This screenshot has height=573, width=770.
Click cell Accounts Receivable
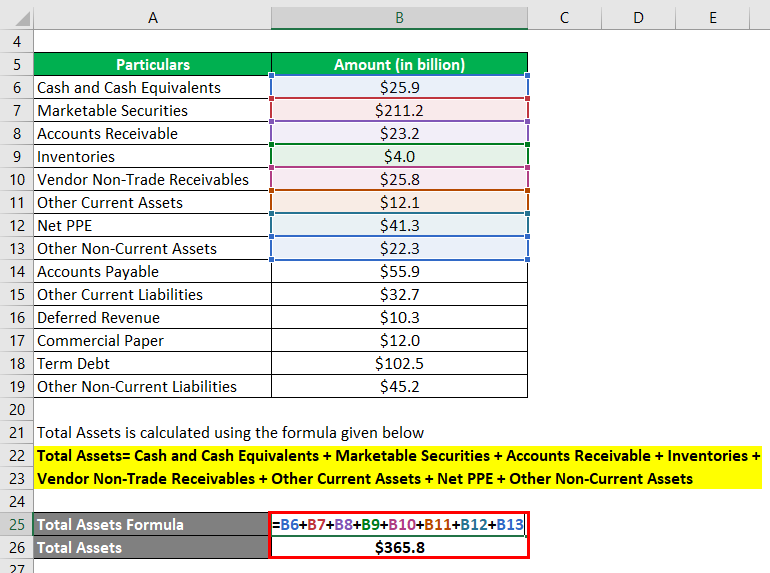152,134
